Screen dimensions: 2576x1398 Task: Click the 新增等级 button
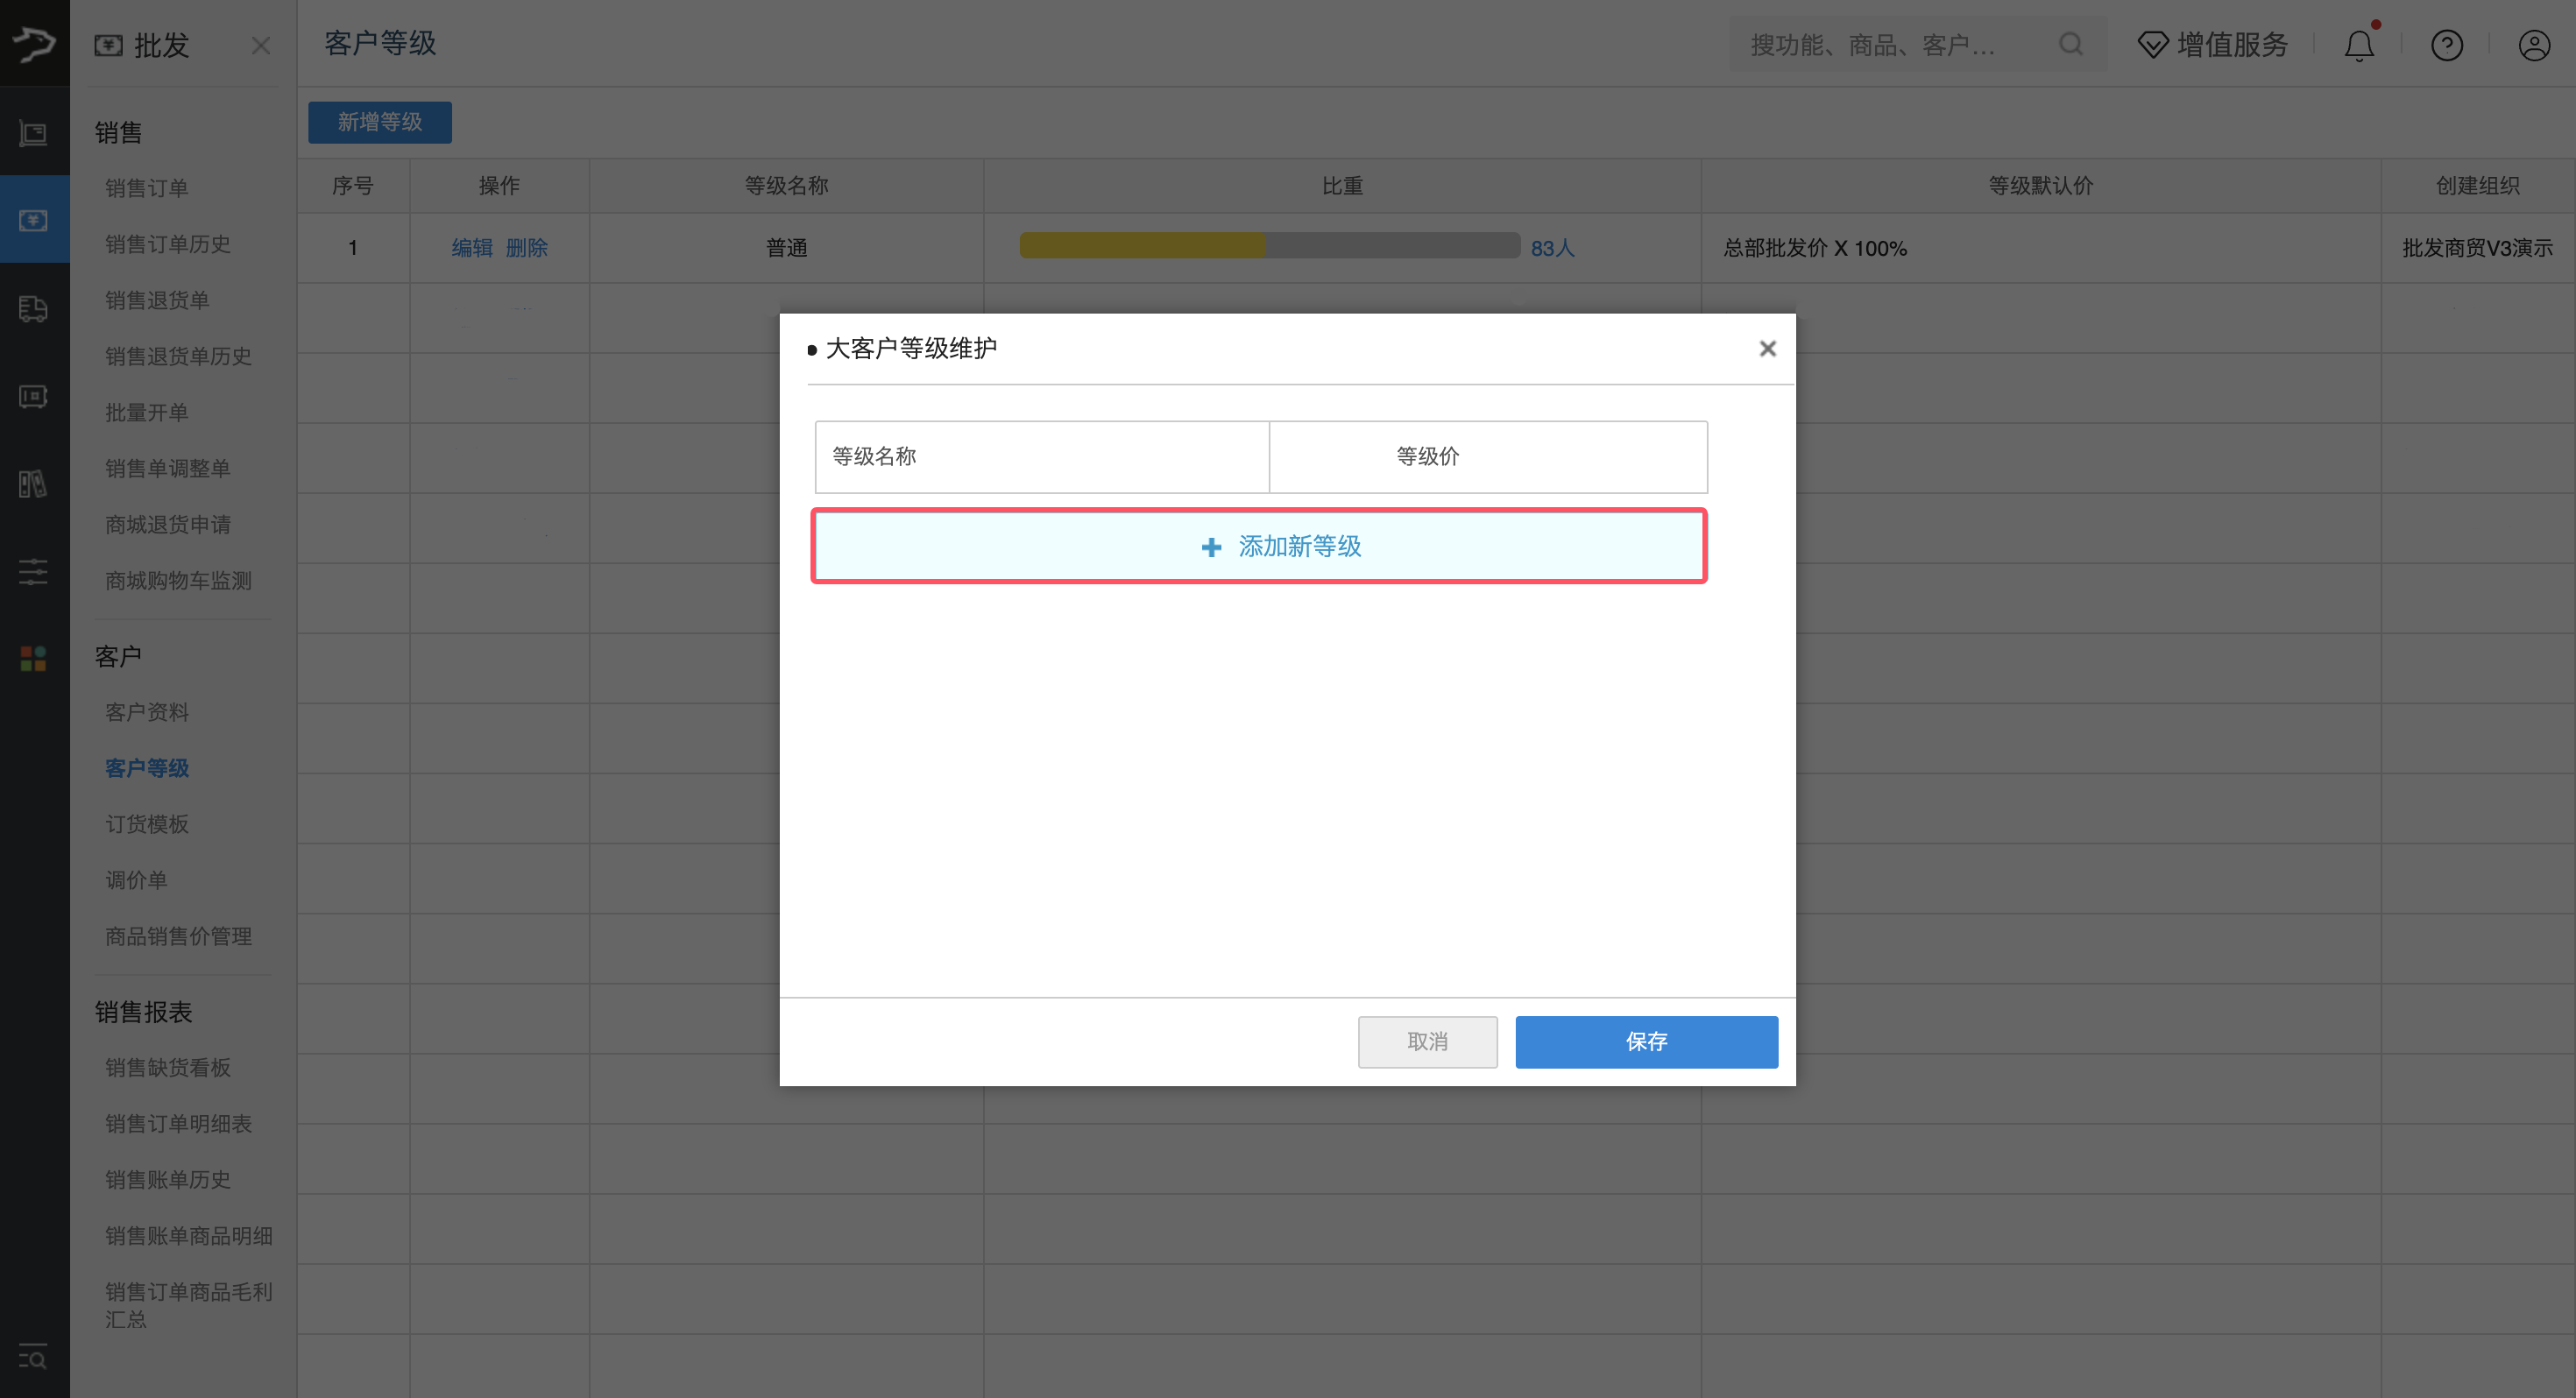click(380, 122)
